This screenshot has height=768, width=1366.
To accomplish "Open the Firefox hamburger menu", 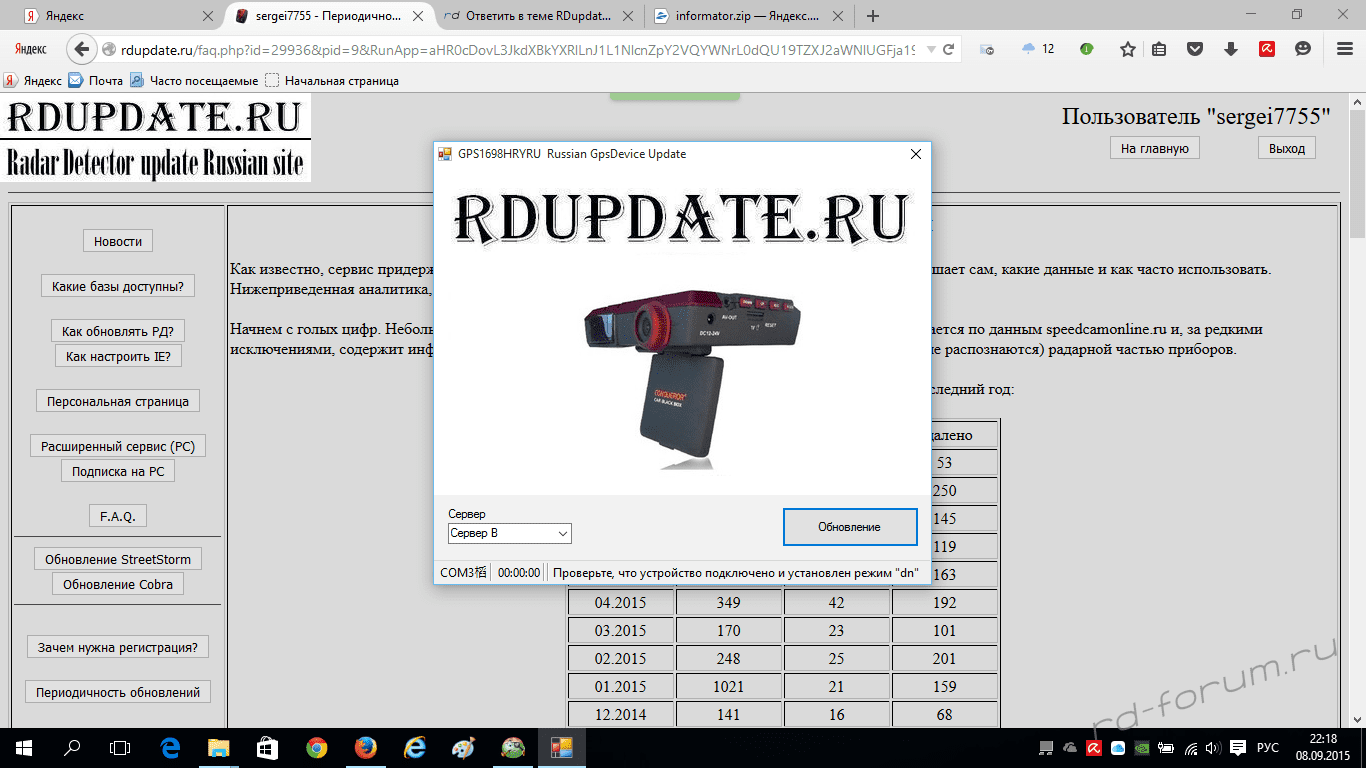I will coord(1344,49).
